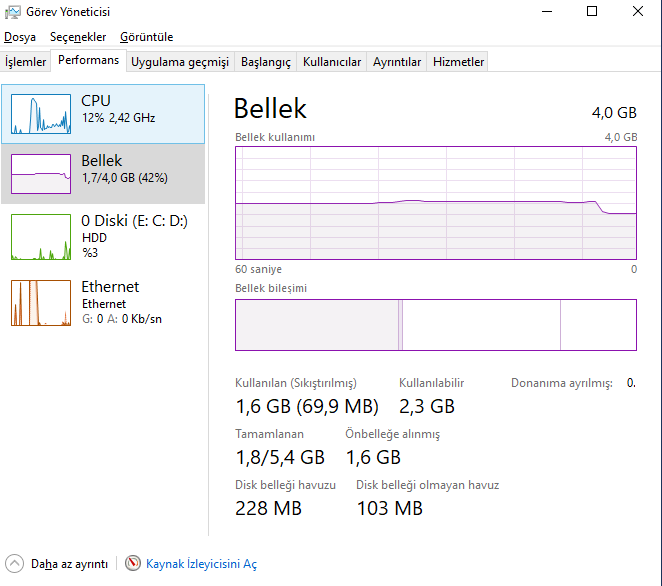The width and height of the screenshot is (662, 586).
Task: Click the Bellek bileşimi composition bar
Action: (435, 325)
